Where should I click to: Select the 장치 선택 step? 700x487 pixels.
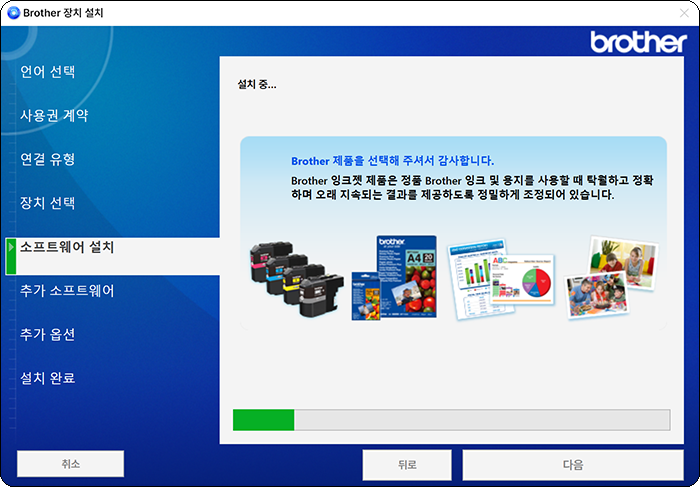tap(47, 203)
